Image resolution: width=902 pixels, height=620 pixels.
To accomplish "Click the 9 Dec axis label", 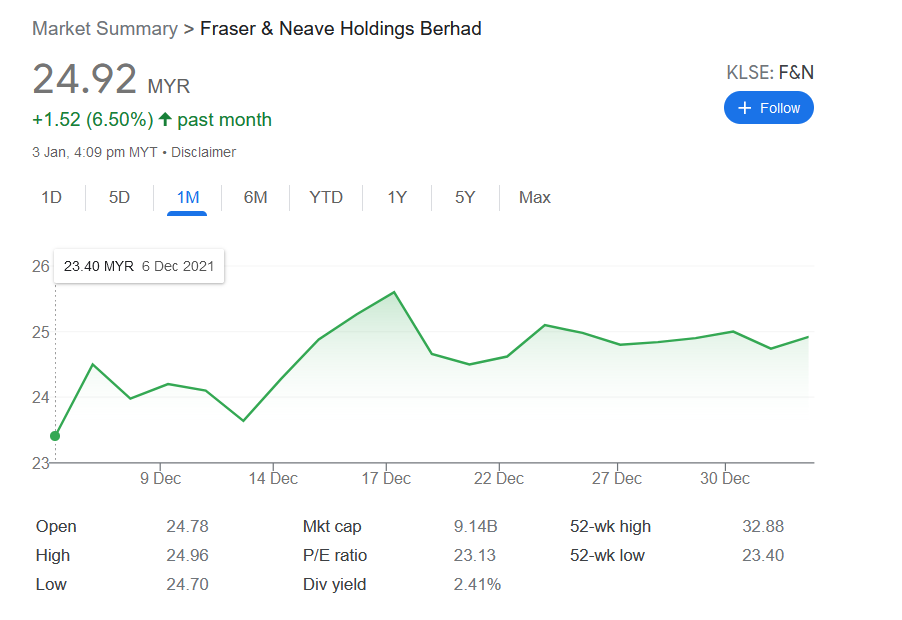I will click(x=160, y=478).
